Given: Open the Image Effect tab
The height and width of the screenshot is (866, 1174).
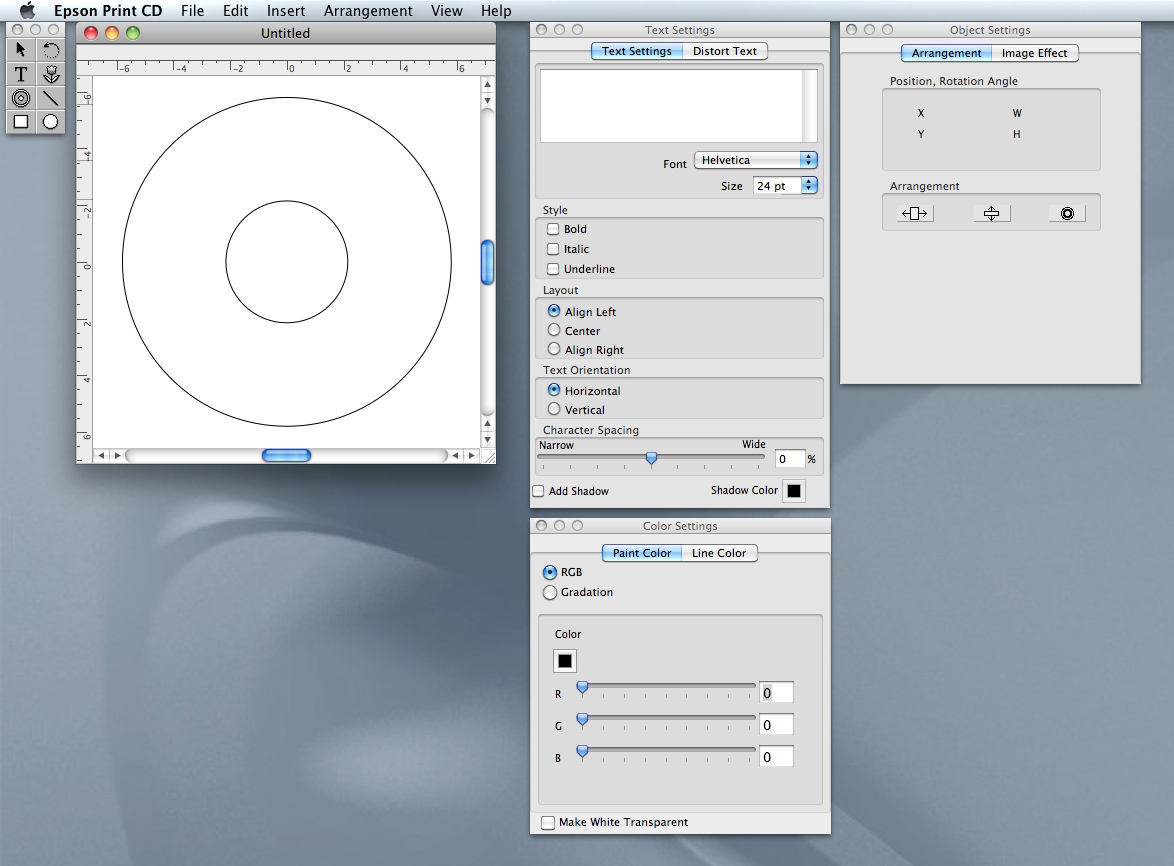Looking at the screenshot, I should point(1034,53).
